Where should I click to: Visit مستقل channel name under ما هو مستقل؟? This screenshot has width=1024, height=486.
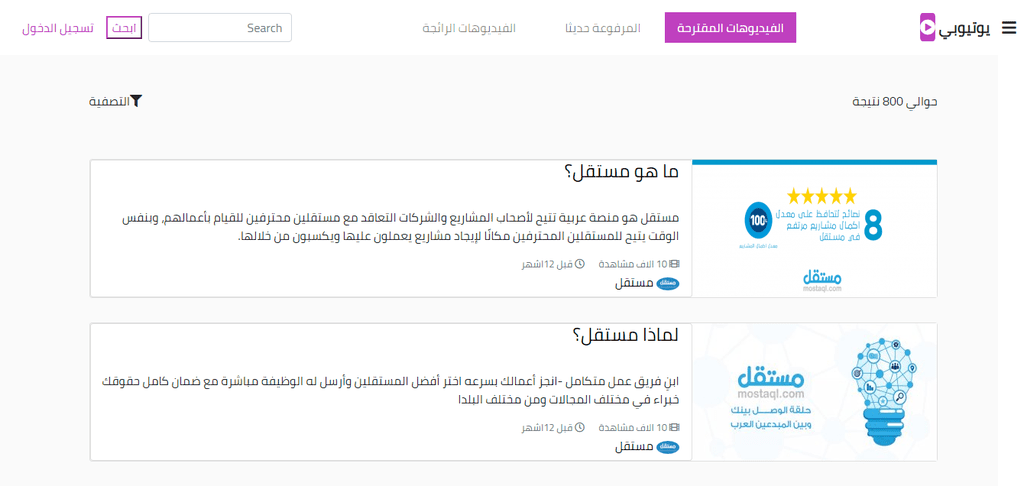click(633, 284)
